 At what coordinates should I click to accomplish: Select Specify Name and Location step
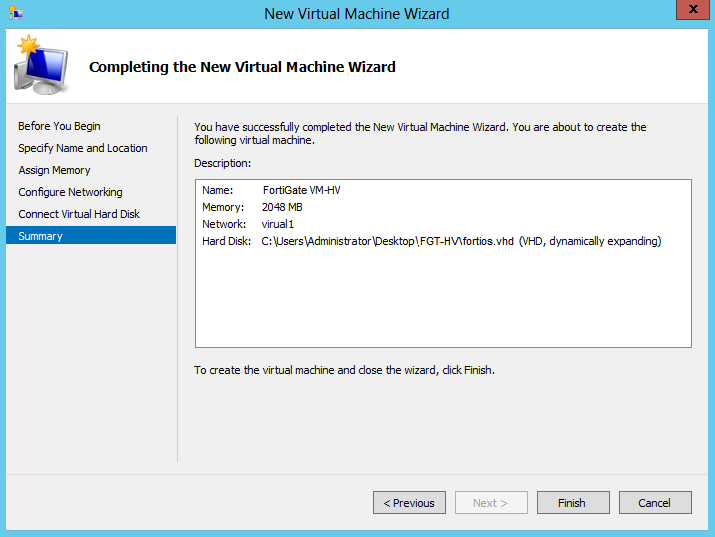click(83, 148)
